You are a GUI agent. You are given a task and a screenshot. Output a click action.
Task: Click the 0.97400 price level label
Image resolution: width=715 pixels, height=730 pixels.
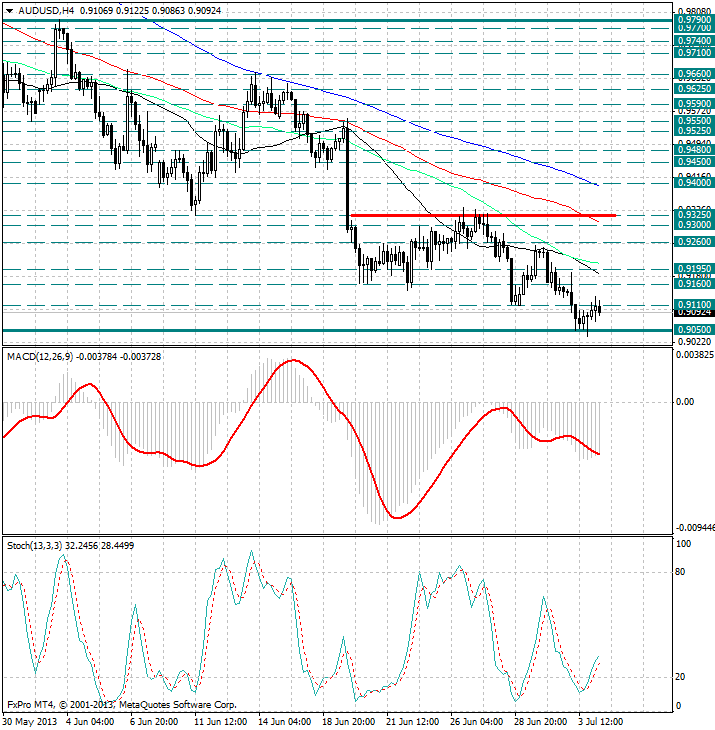click(694, 41)
